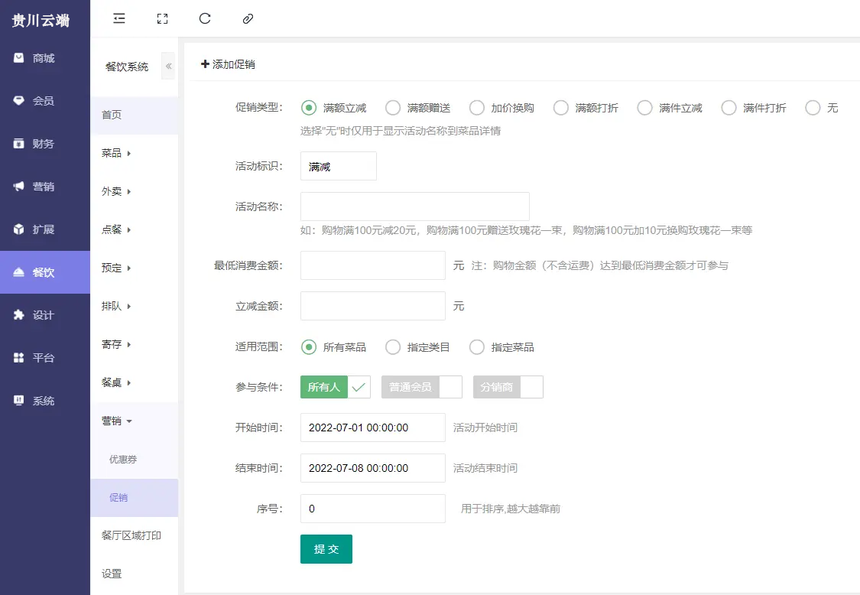Click the 序号 input field
This screenshot has height=595, width=860.
coord(373,509)
